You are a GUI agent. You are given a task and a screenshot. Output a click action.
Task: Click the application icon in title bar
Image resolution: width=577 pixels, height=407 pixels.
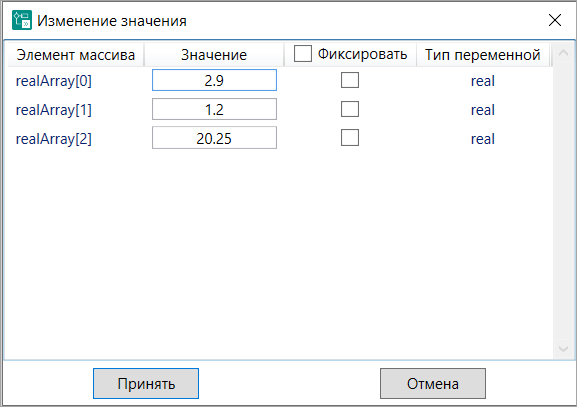coord(22,20)
